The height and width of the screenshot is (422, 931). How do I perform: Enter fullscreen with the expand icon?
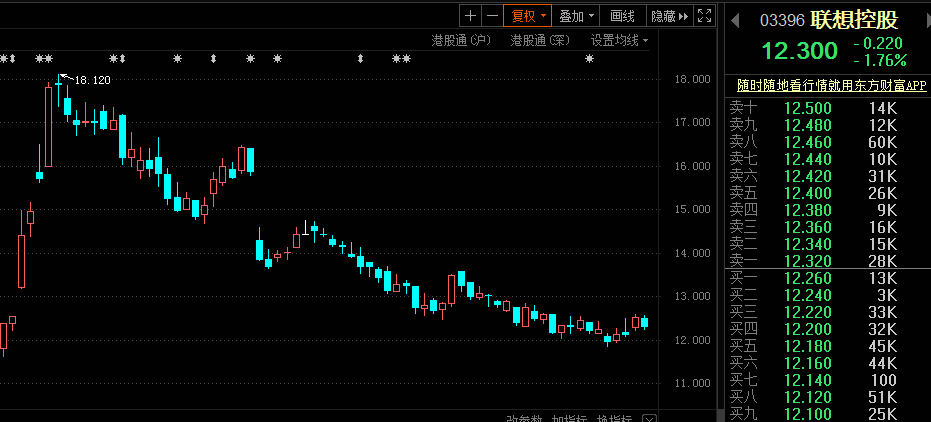pyautogui.click(x=704, y=15)
